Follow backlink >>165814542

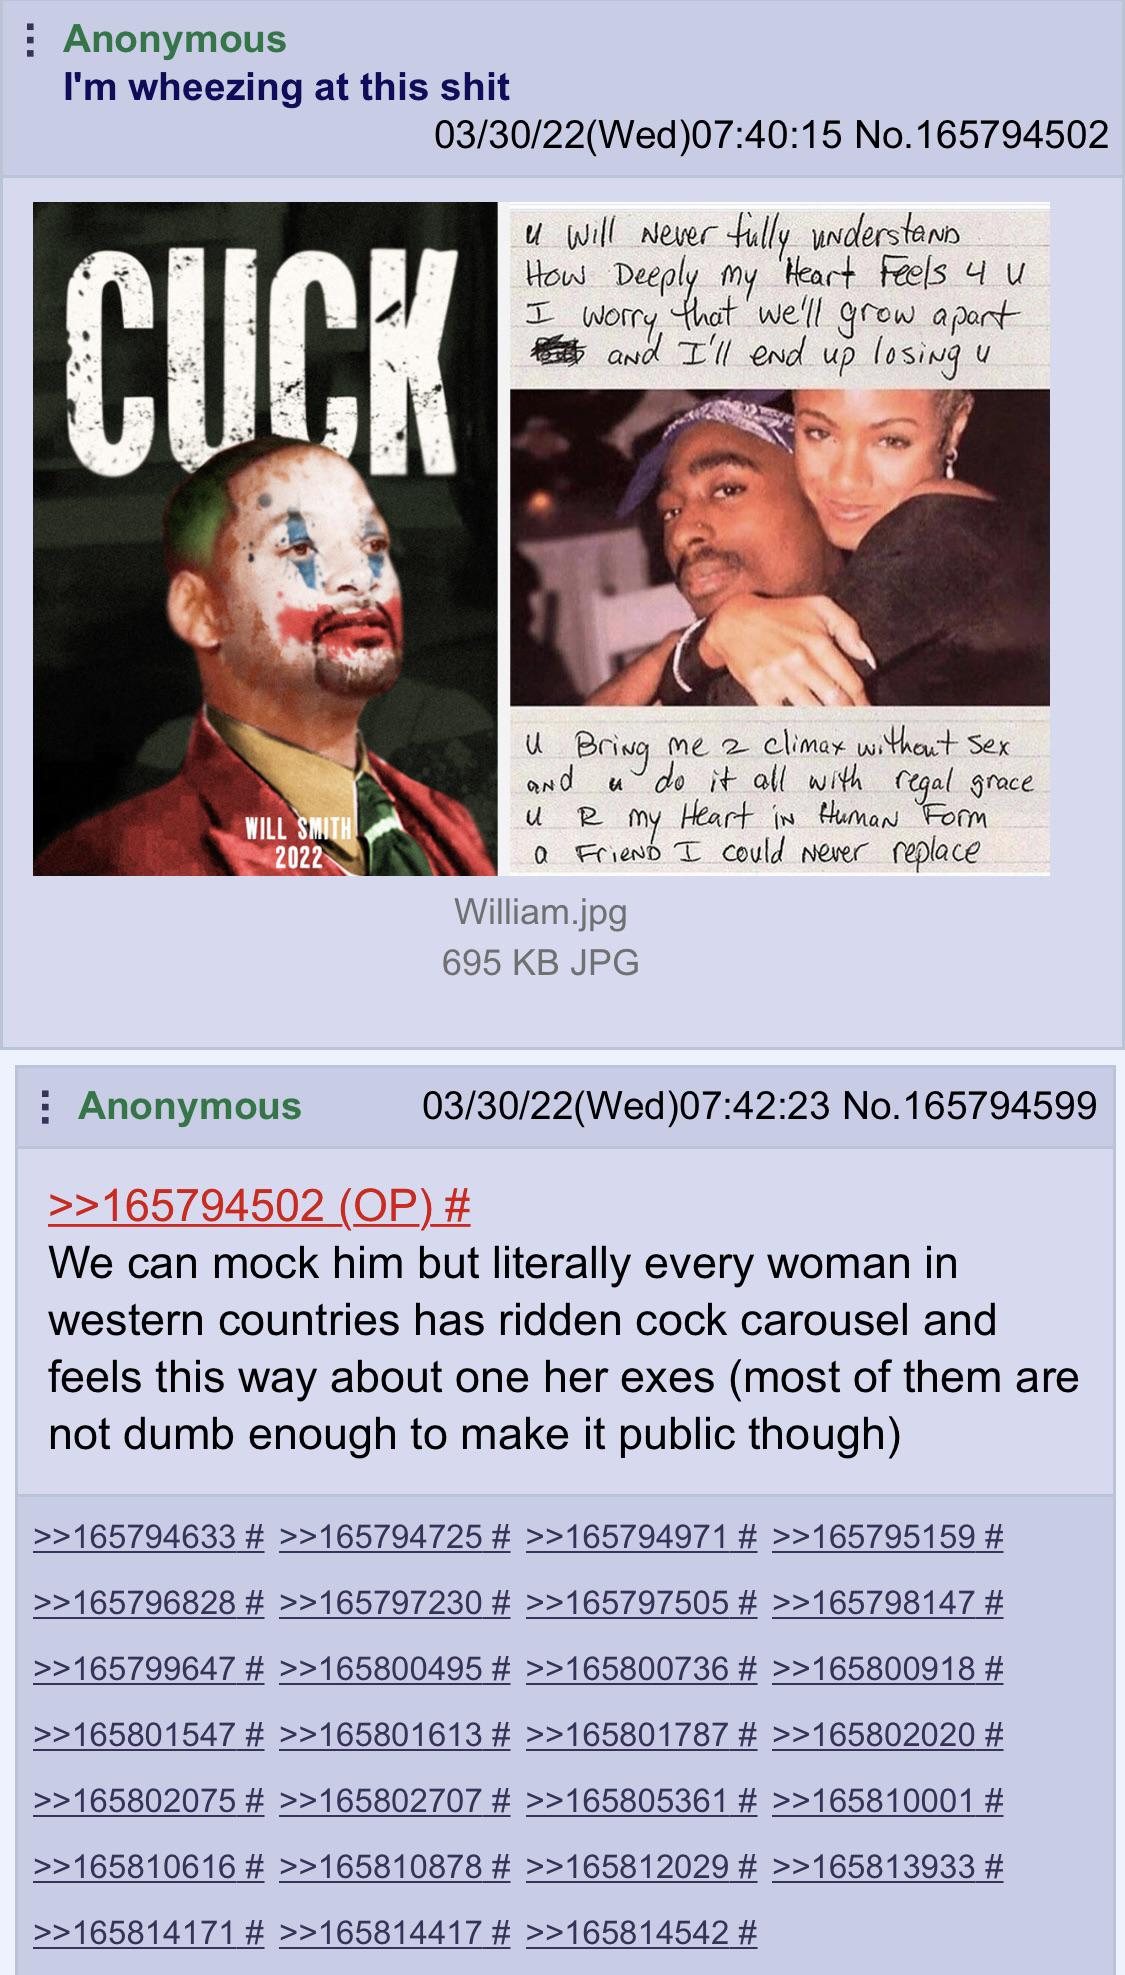pyautogui.click(x=641, y=1931)
